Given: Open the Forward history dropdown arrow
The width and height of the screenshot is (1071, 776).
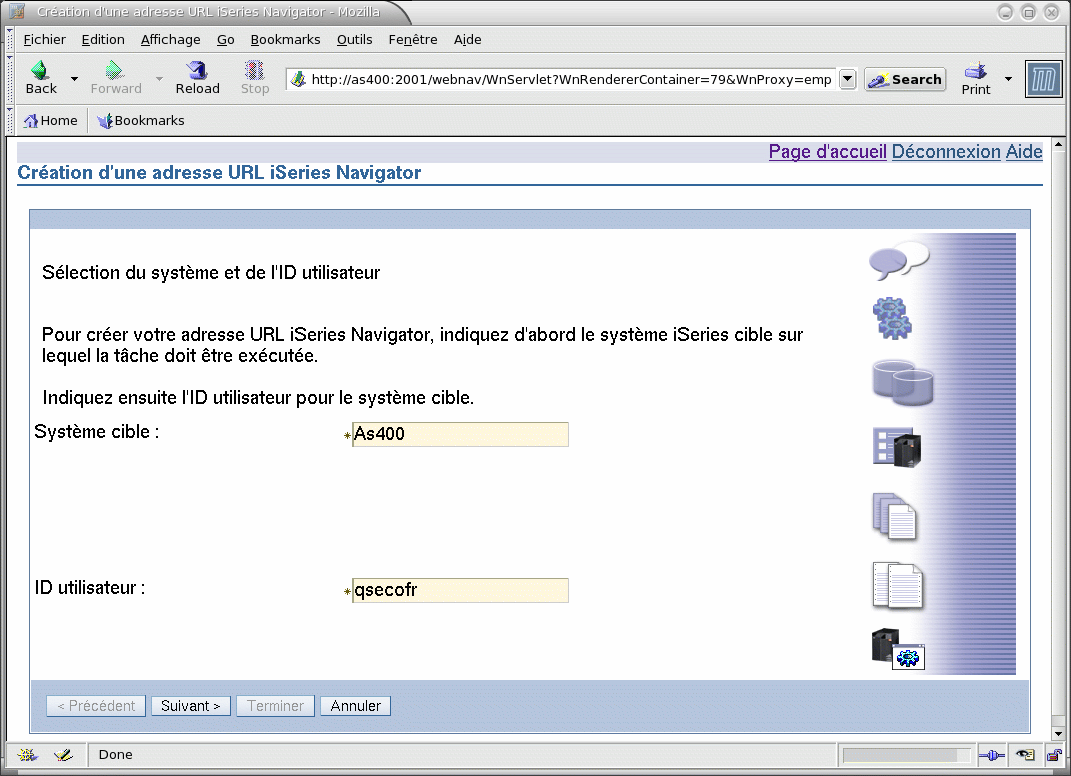Looking at the screenshot, I should [x=159, y=79].
